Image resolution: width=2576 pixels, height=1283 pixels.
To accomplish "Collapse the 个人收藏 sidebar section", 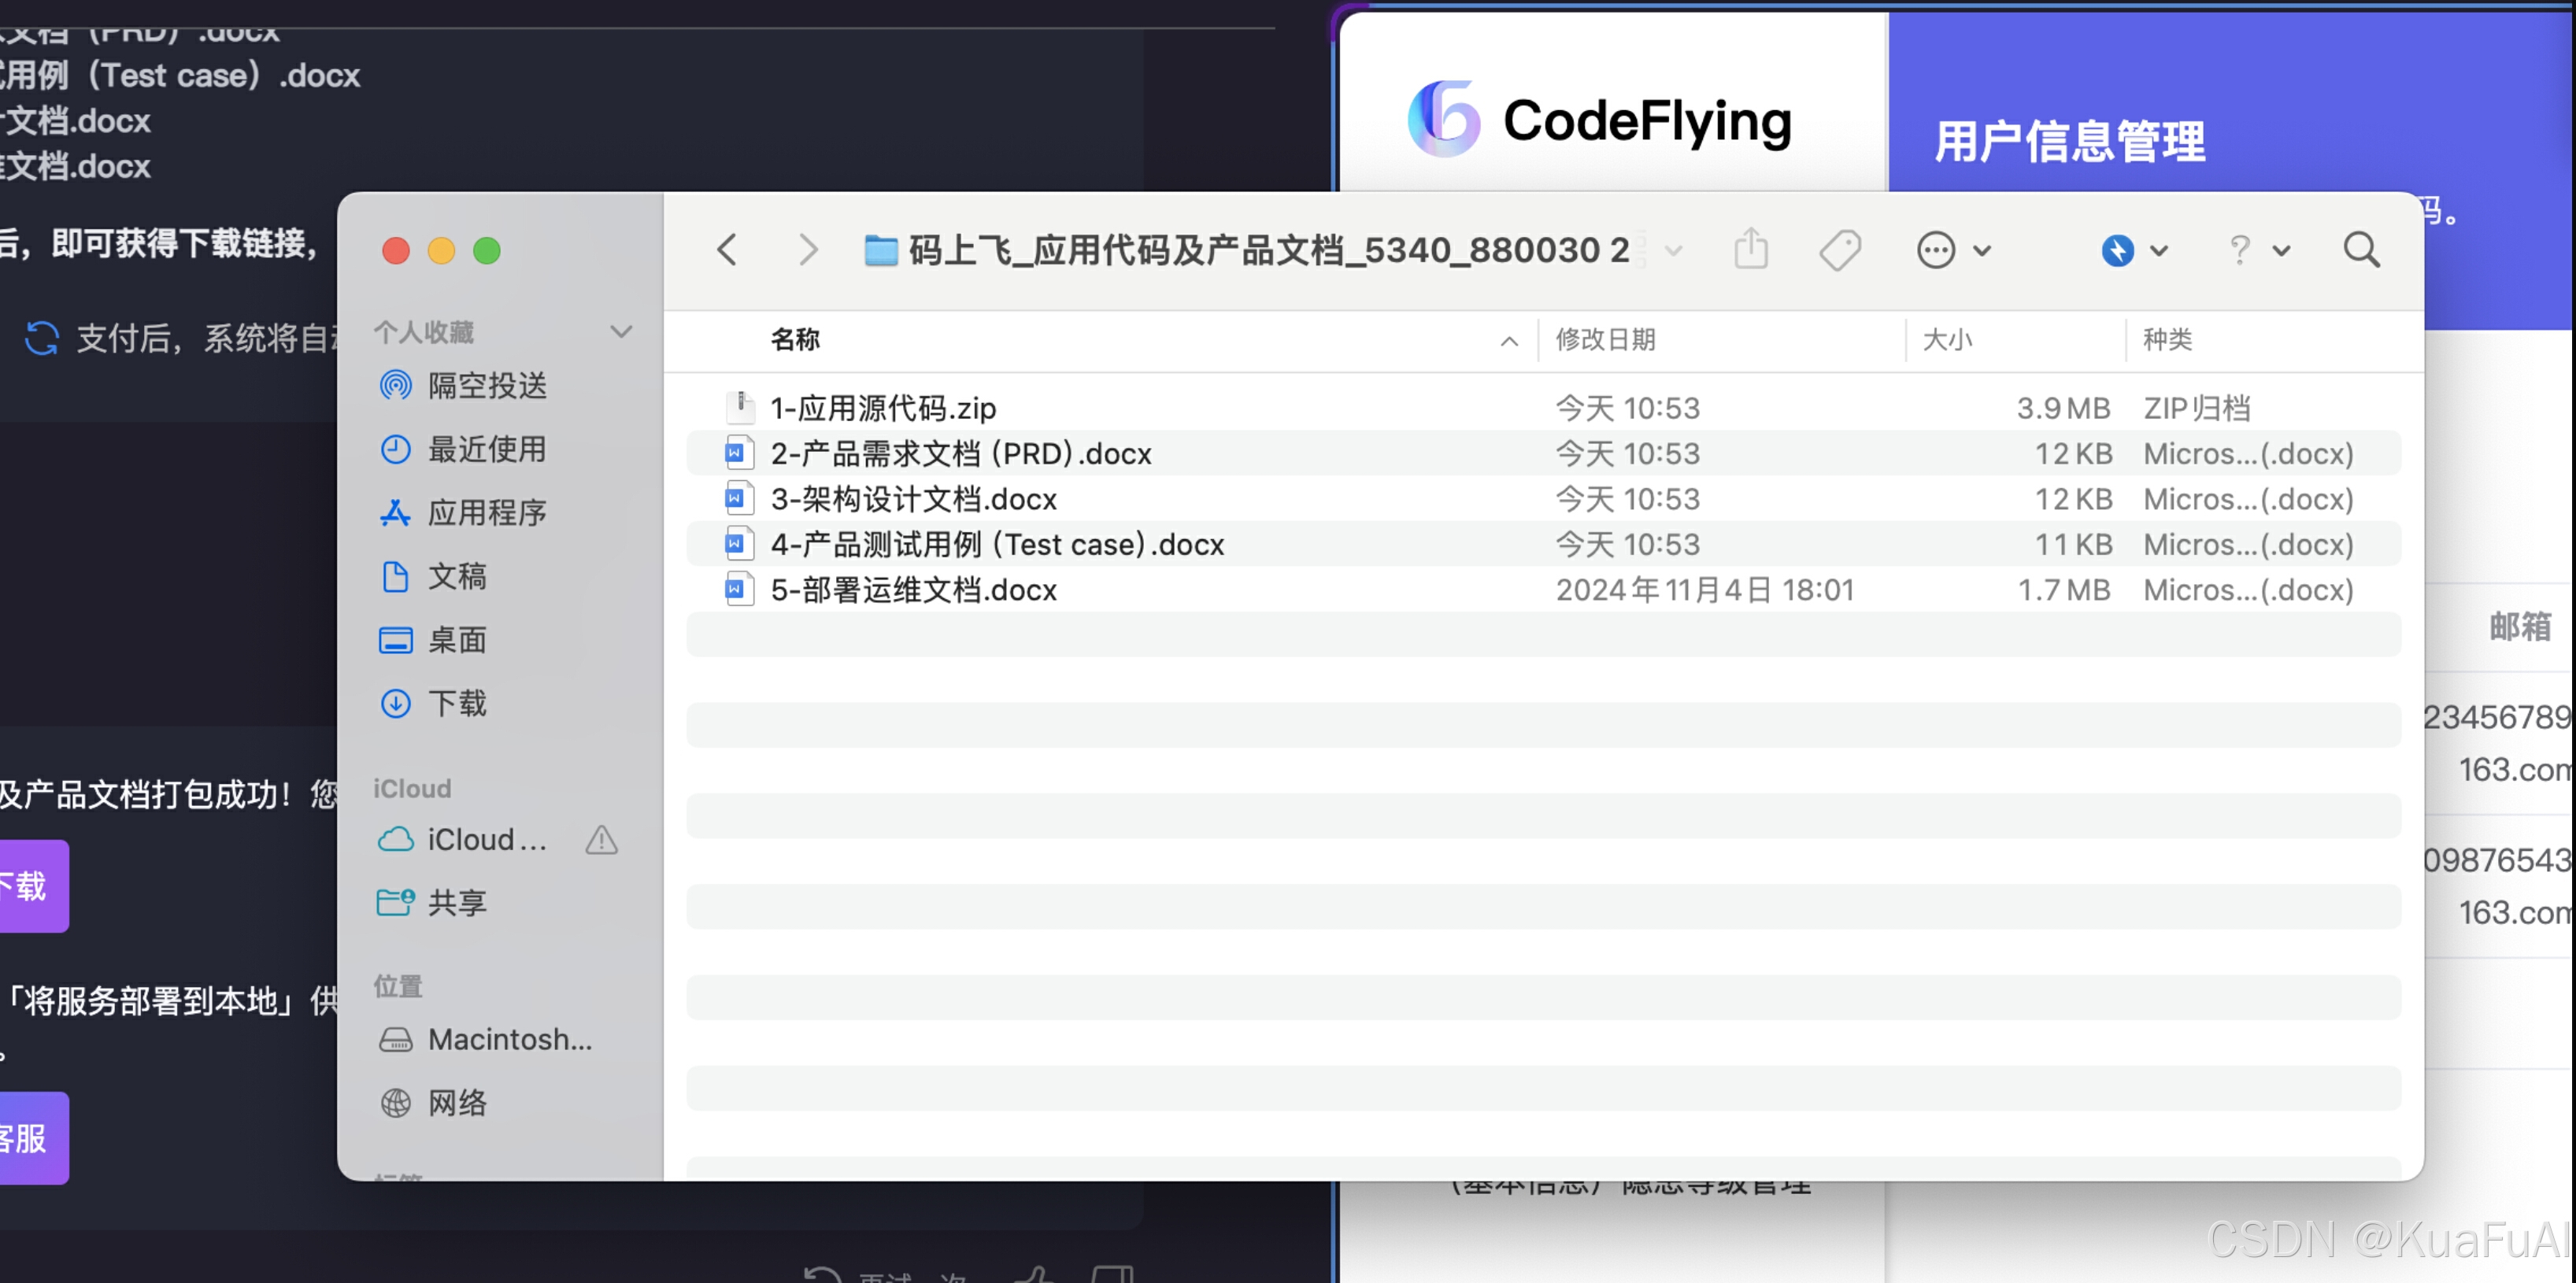I will (x=621, y=332).
